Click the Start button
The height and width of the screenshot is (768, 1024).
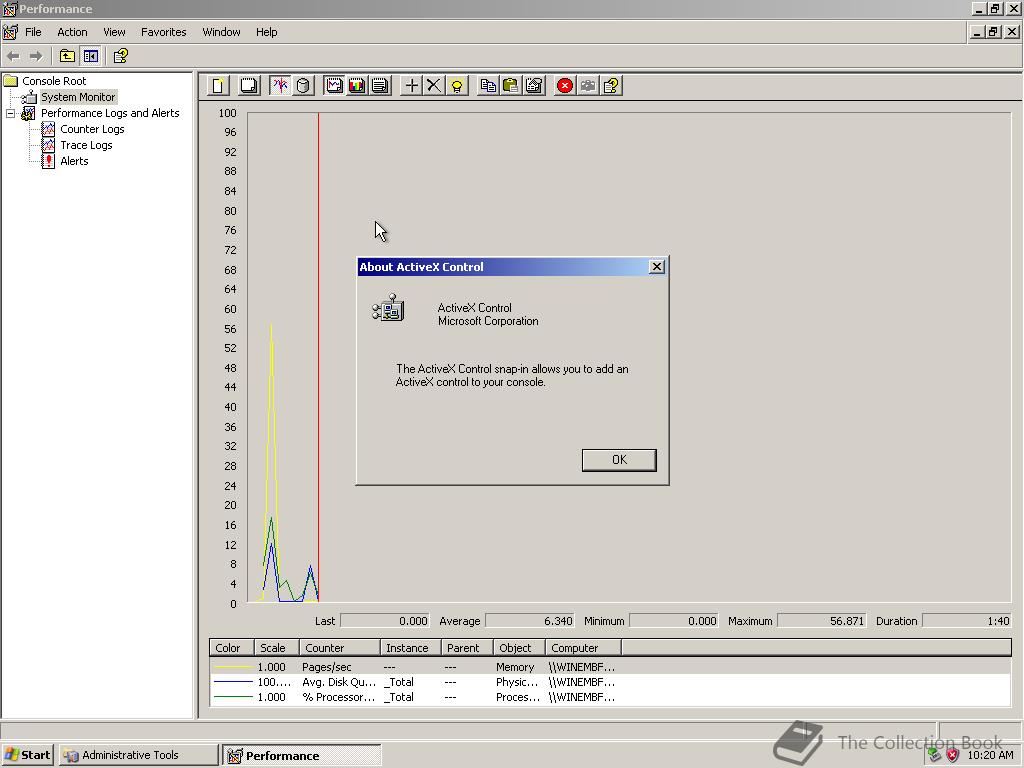click(x=27, y=755)
